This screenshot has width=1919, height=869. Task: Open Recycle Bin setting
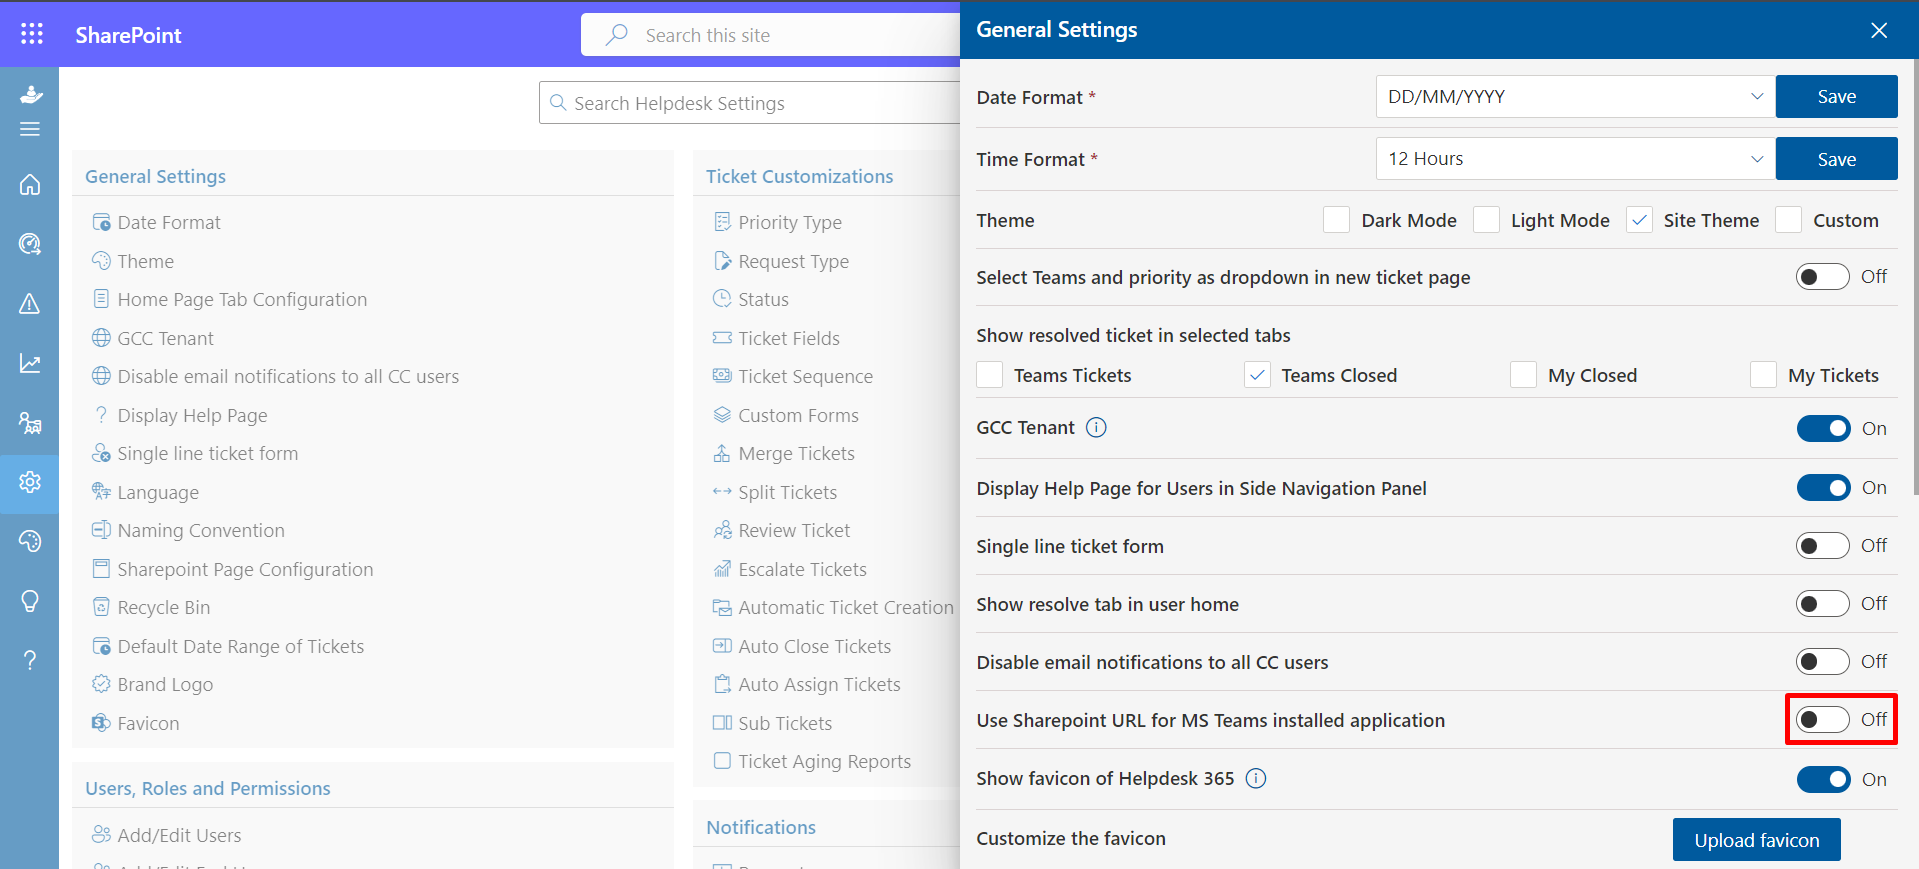coord(151,607)
